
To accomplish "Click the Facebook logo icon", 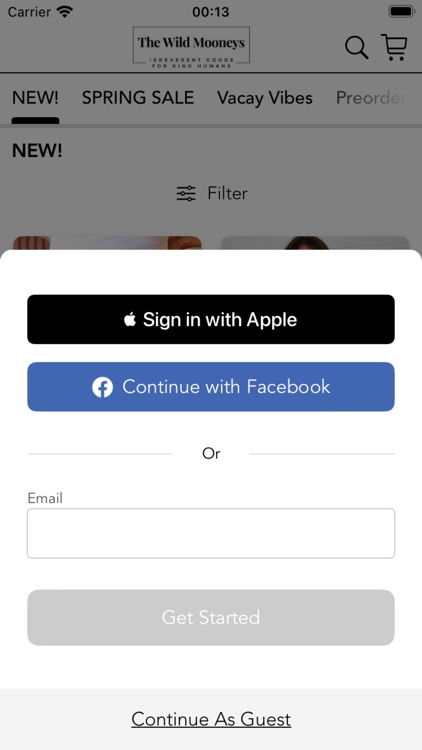I will (102, 387).
